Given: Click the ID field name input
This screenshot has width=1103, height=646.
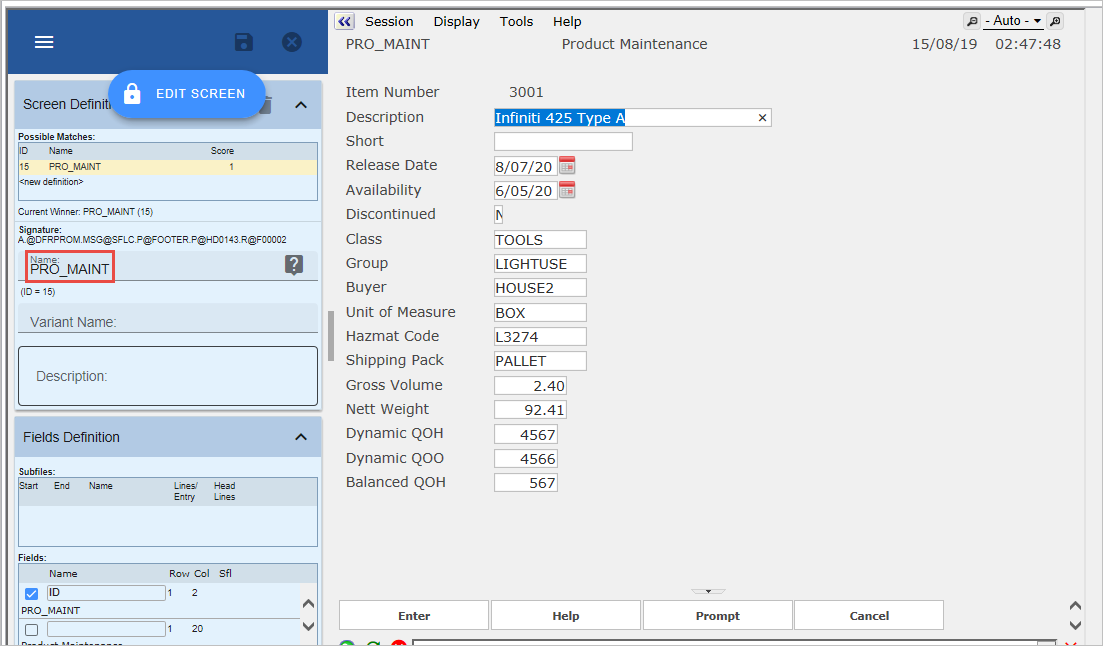Looking at the screenshot, I should pos(106,593).
